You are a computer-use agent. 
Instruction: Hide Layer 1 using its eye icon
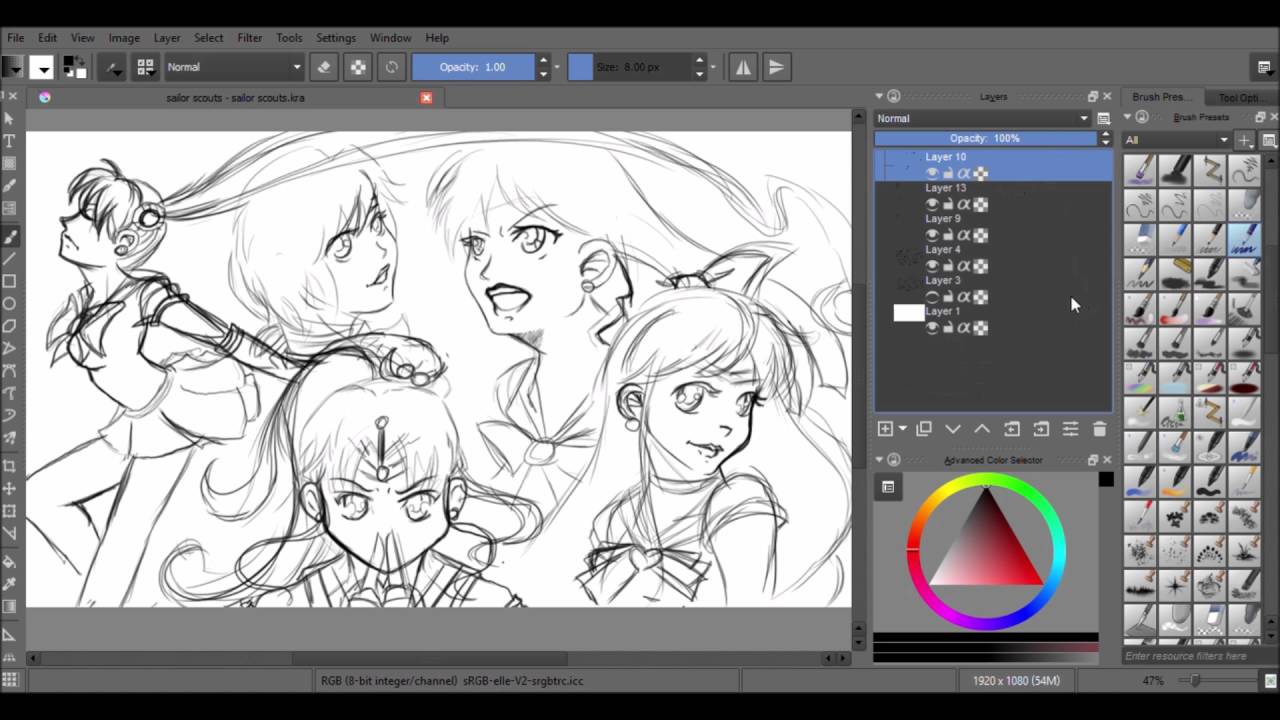pos(932,328)
